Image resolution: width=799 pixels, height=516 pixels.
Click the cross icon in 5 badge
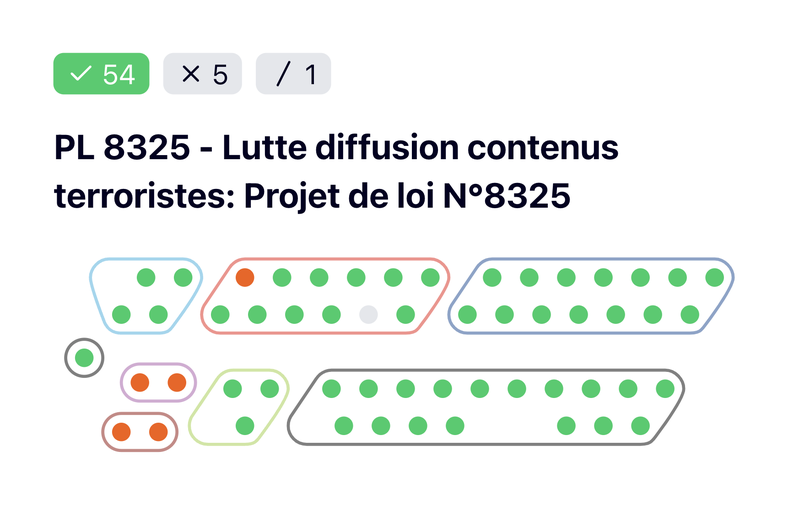click(x=191, y=74)
